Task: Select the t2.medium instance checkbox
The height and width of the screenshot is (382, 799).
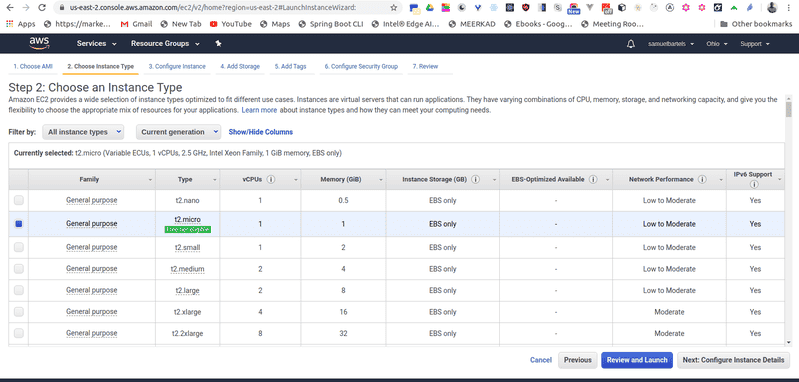Action: (x=19, y=268)
